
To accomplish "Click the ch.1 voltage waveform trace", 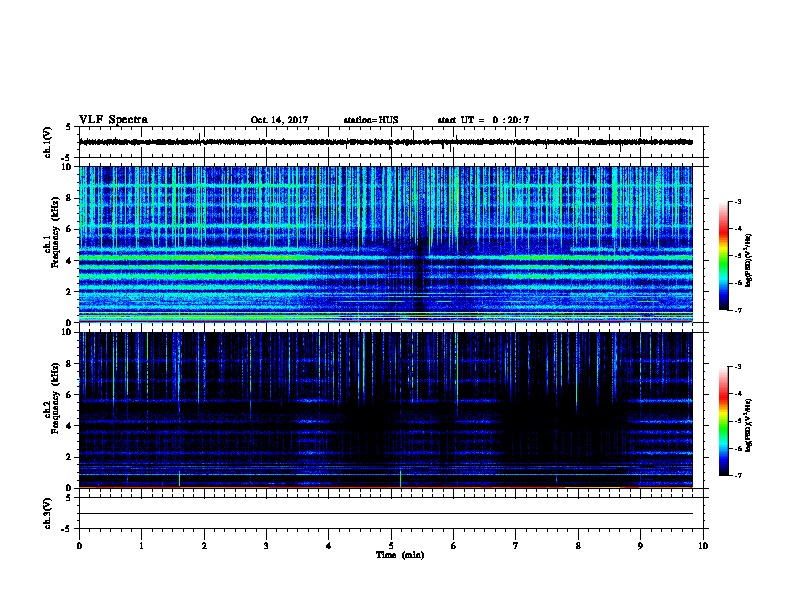I will click(386, 142).
